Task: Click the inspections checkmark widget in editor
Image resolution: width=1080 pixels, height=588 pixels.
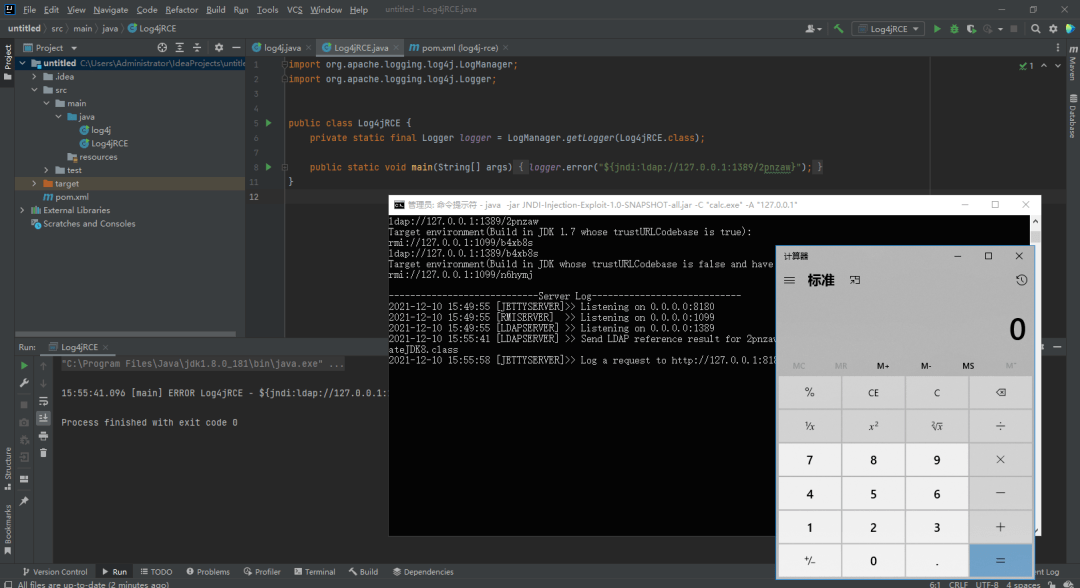Action: coord(1026,65)
